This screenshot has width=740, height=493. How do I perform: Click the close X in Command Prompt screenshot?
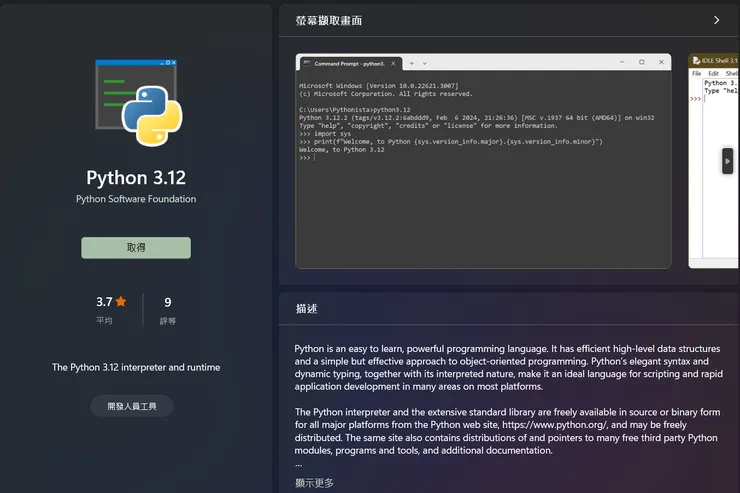(661, 62)
